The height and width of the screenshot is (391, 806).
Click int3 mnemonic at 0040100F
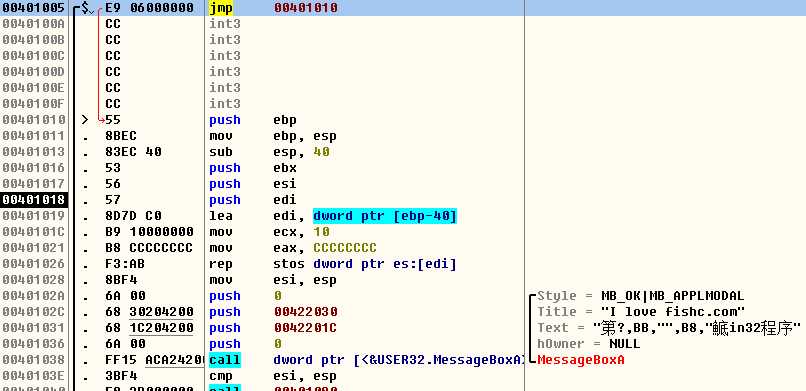(x=225, y=104)
